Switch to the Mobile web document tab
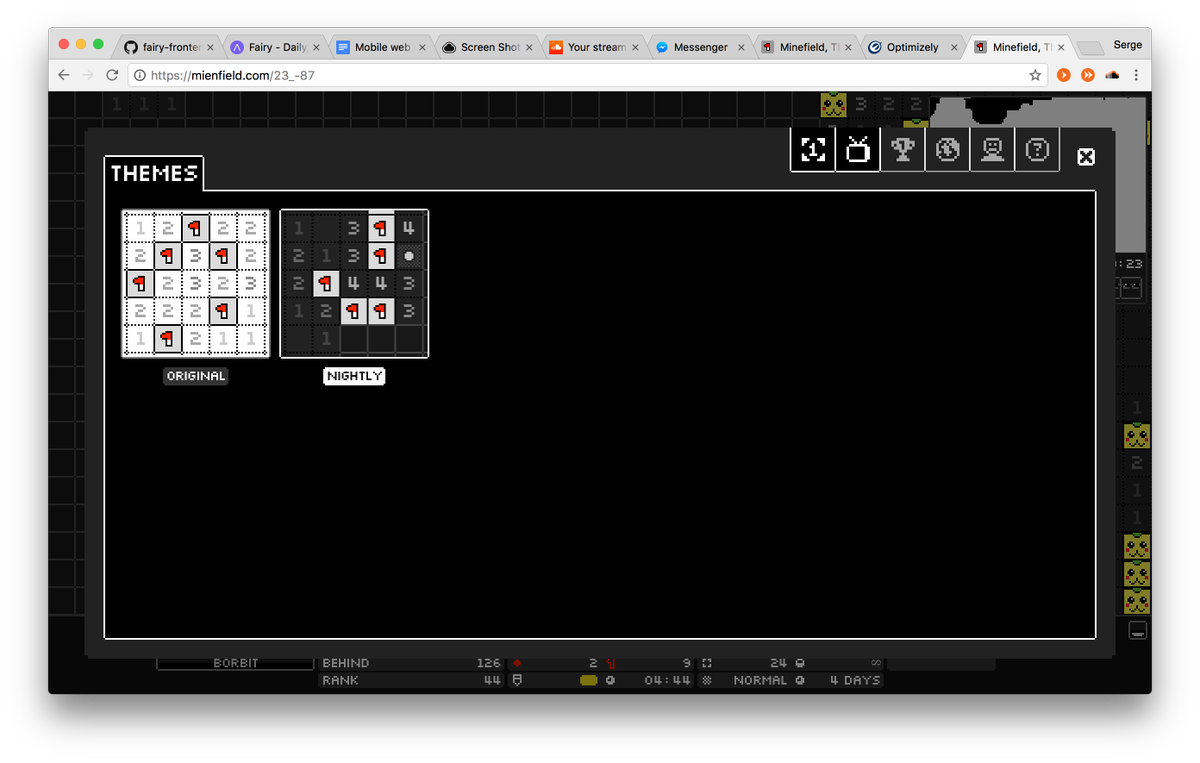This screenshot has width=1200, height=763. point(381,47)
